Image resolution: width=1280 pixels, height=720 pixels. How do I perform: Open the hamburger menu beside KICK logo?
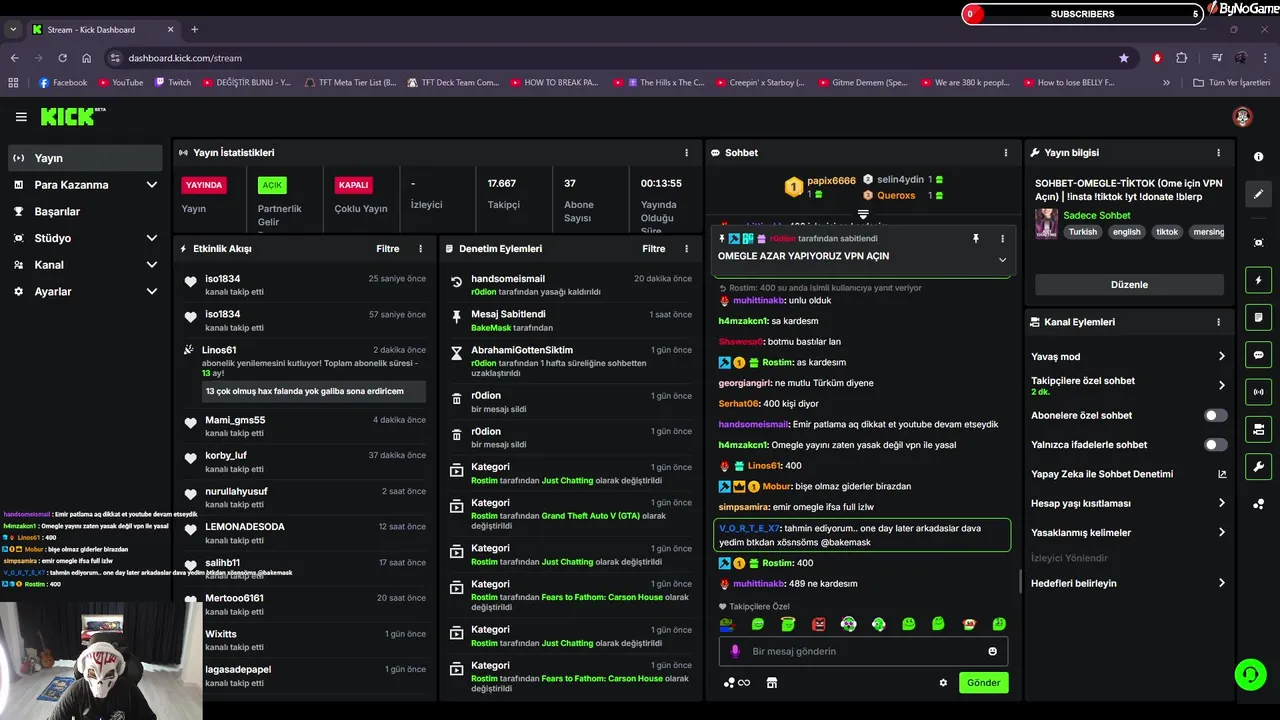(x=21, y=117)
